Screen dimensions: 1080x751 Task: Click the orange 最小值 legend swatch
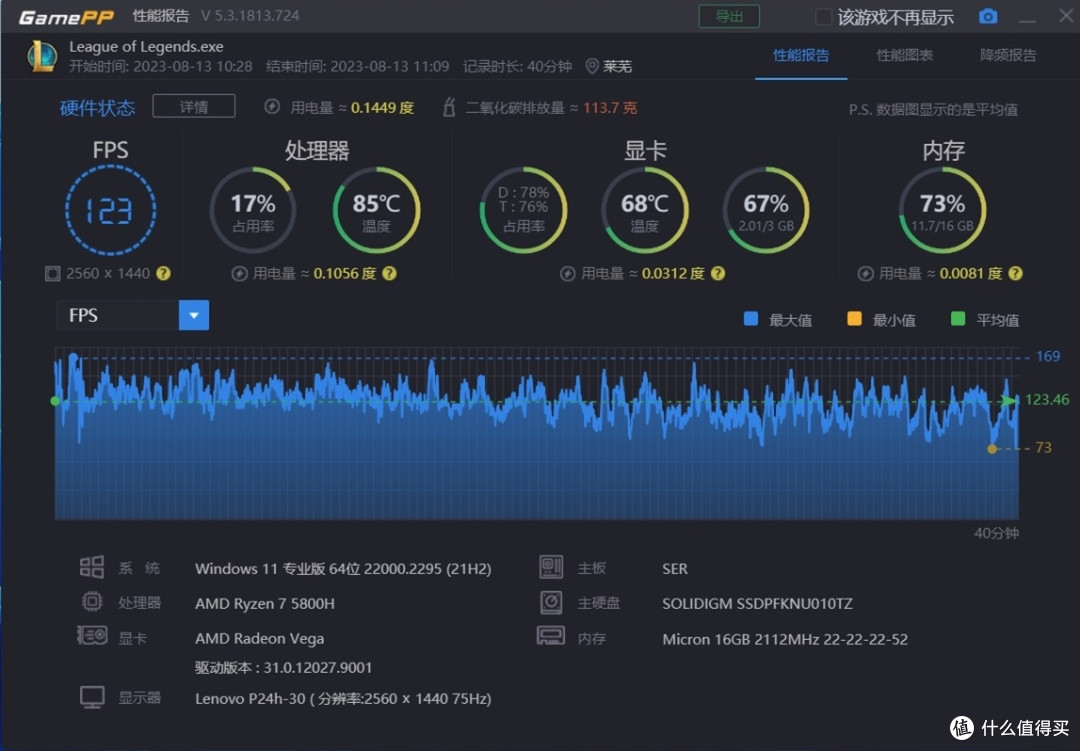tap(854, 318)
